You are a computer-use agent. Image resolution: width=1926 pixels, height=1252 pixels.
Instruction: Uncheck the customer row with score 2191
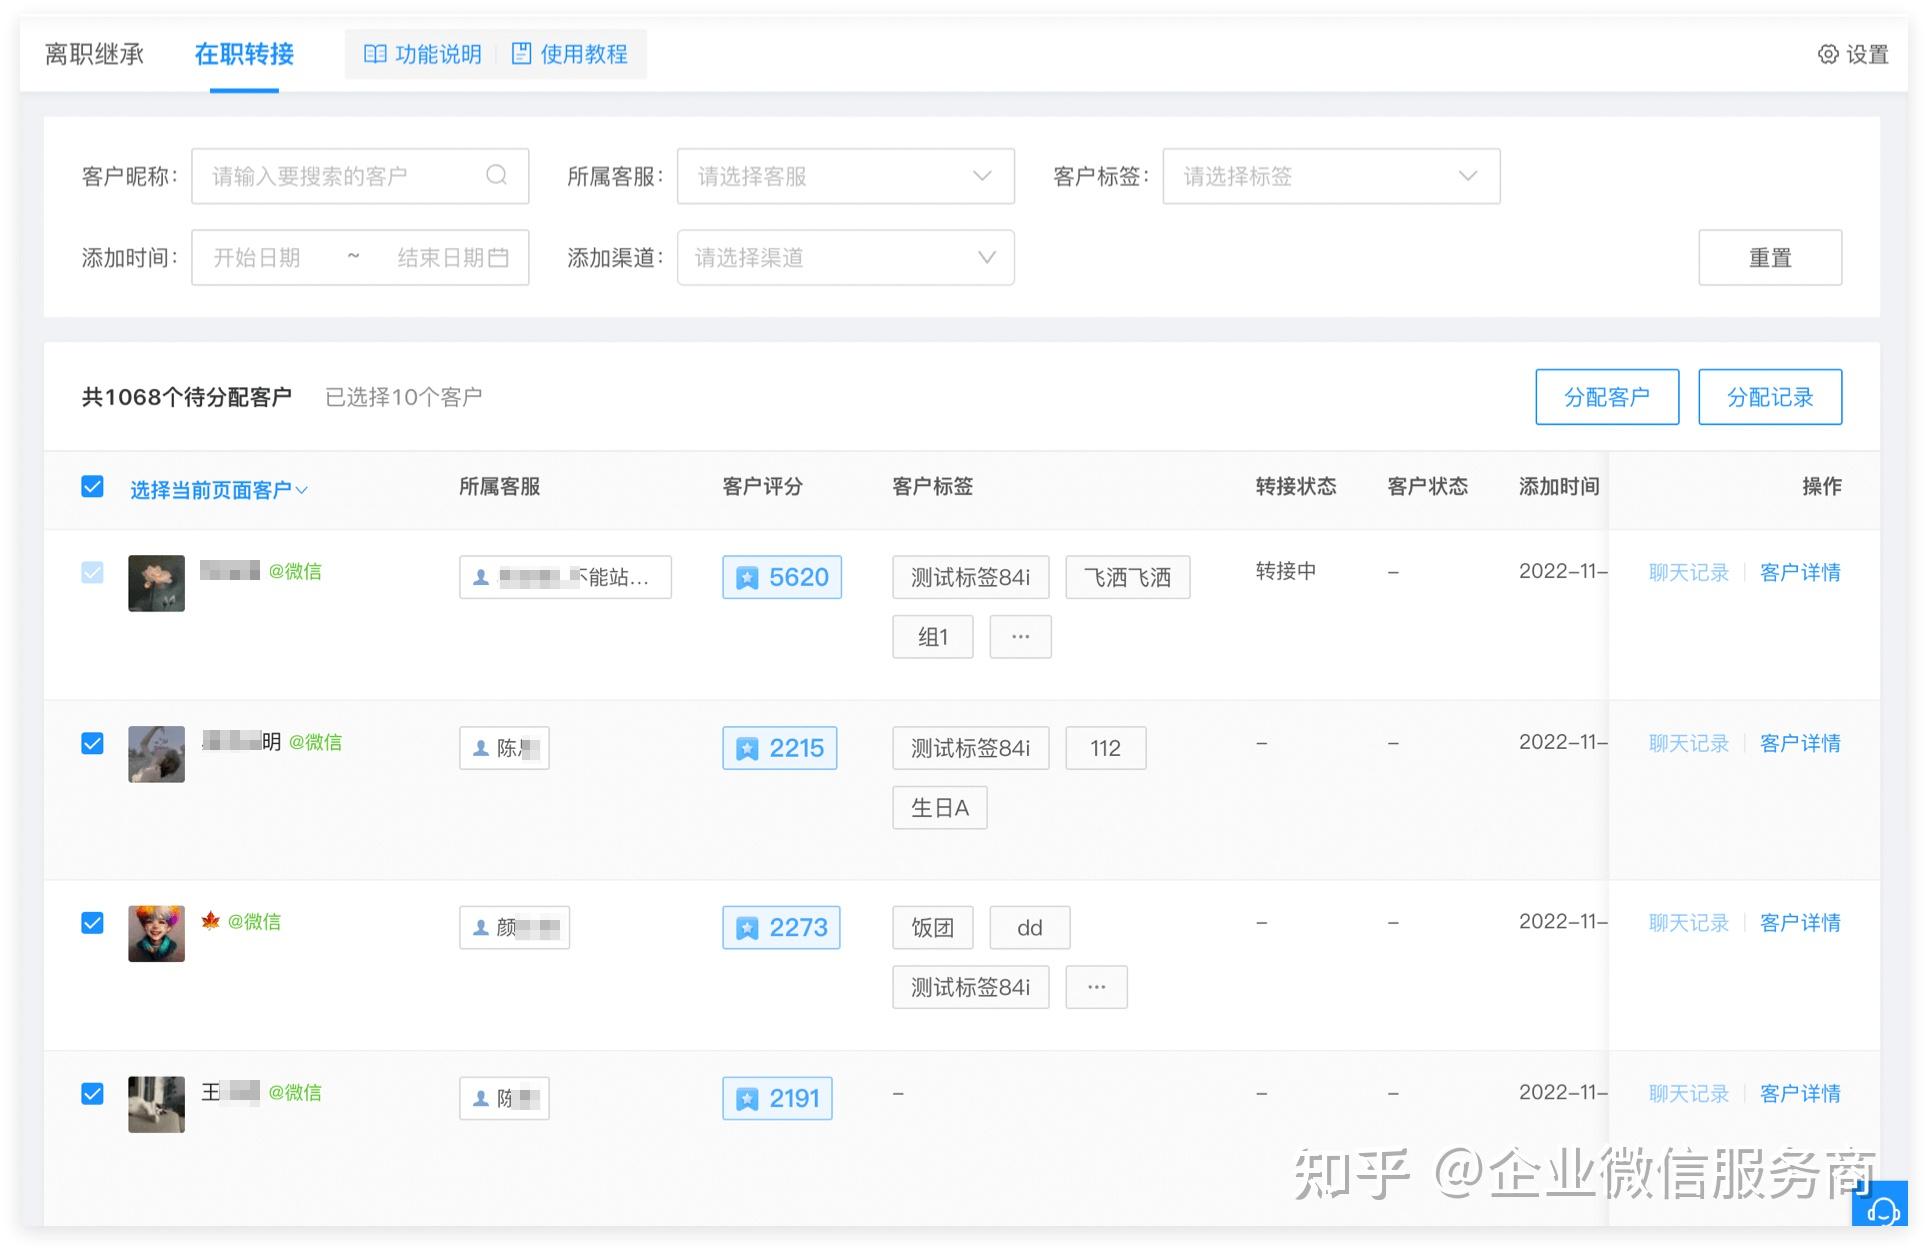coord(92,1093)
